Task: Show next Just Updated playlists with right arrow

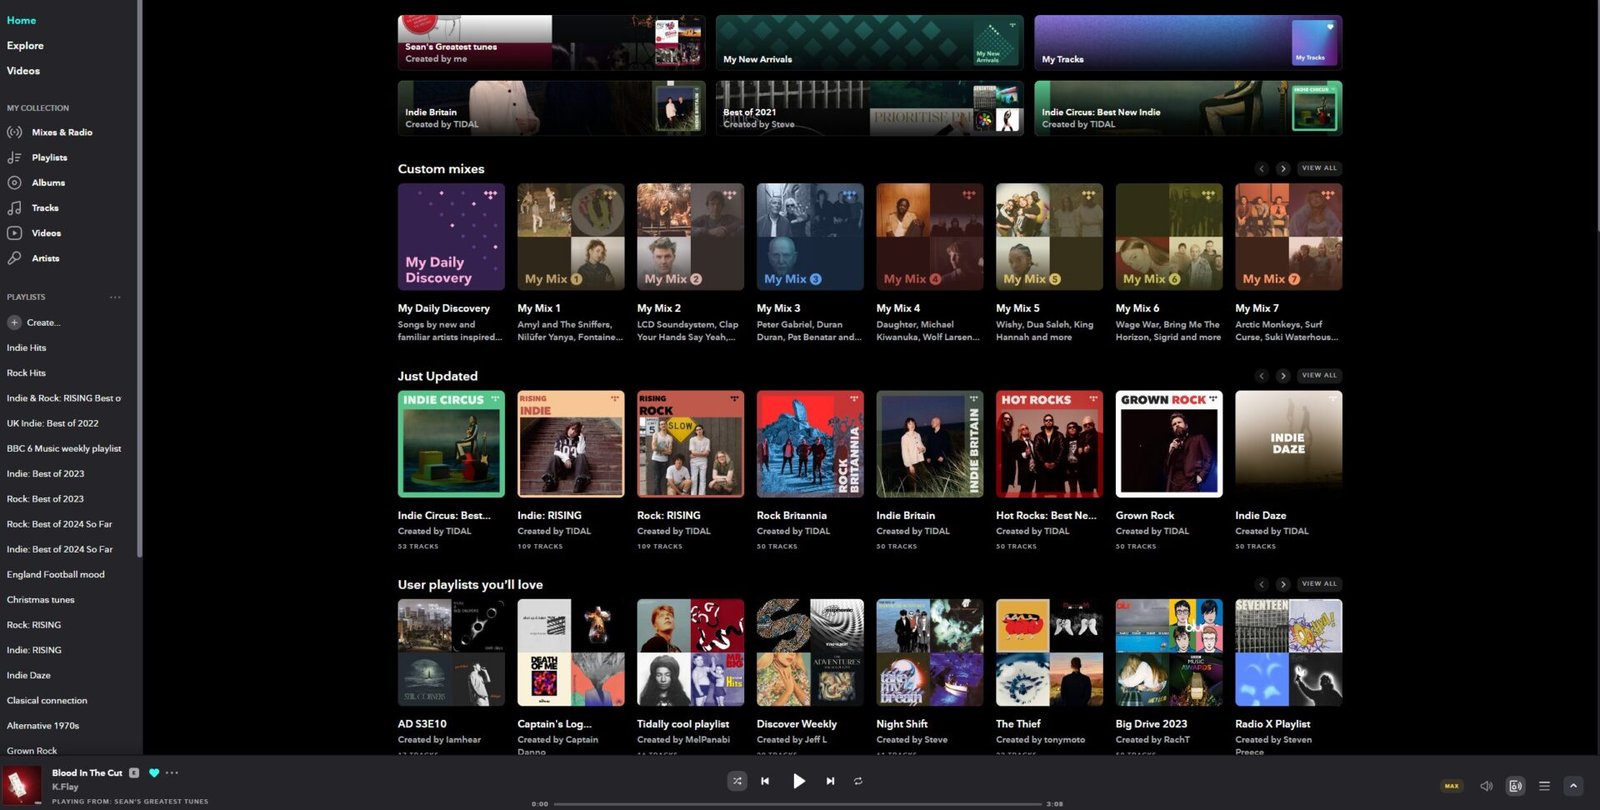Action: coord(1283,376)
